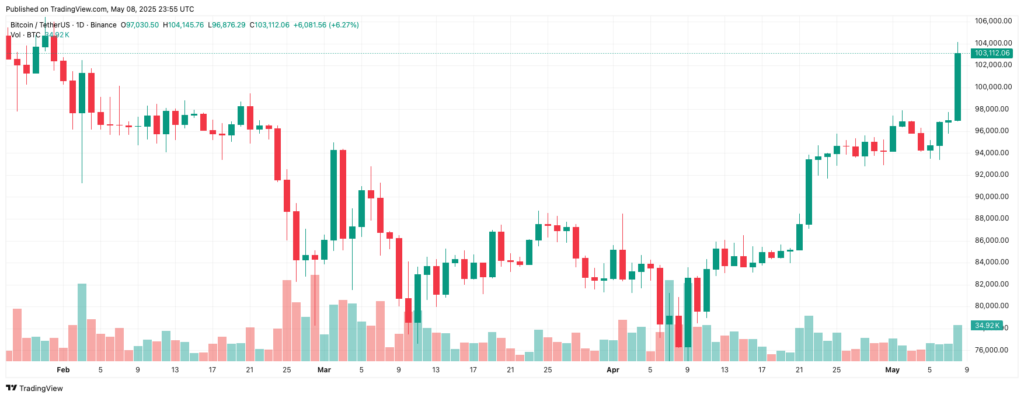Click the 100,000.00 price axis label
Viewport: 1024px width, 398px height.
pos(992,87)
